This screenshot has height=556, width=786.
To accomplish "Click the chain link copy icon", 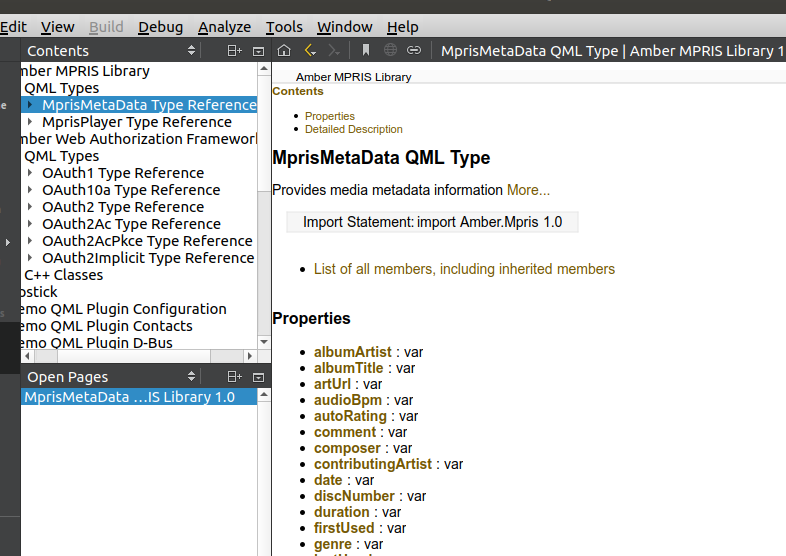I will [414, 50].
